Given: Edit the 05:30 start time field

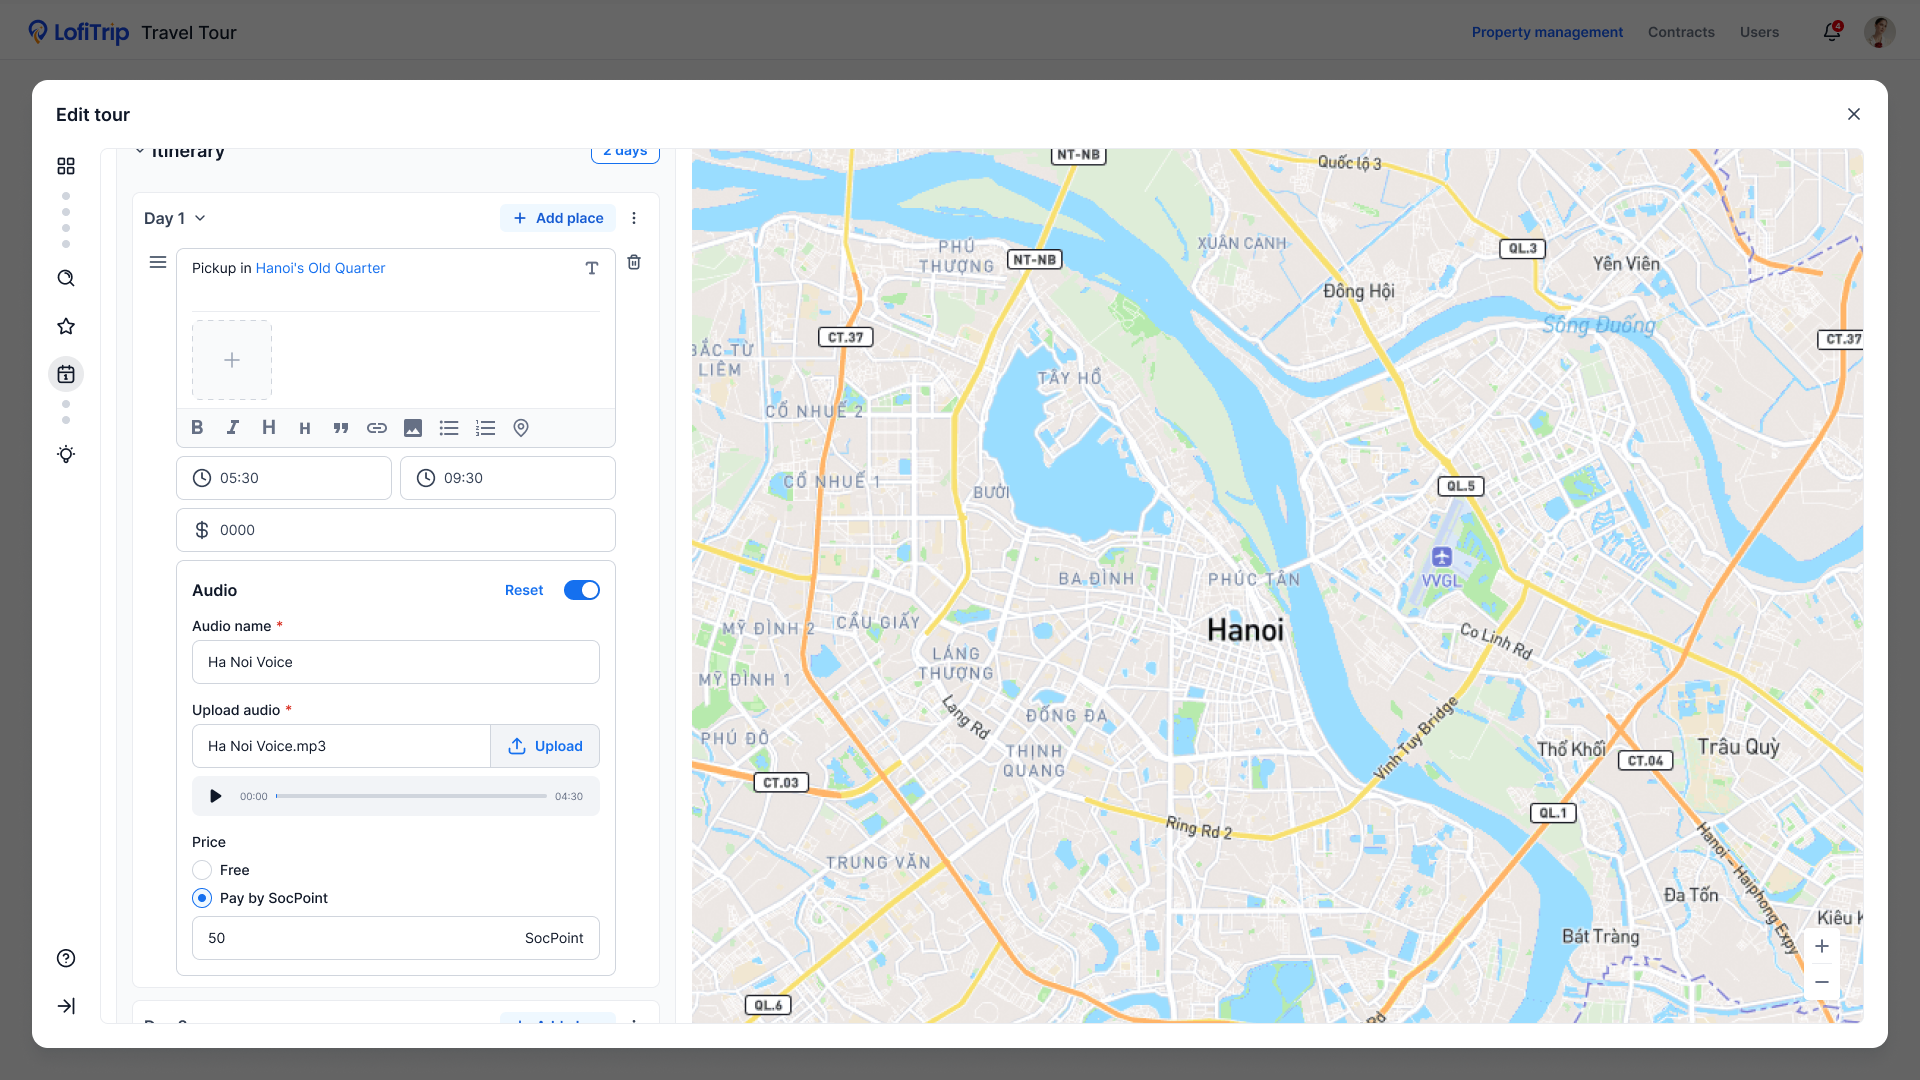Looking at the screenshot, I should (x=284, y=478).
